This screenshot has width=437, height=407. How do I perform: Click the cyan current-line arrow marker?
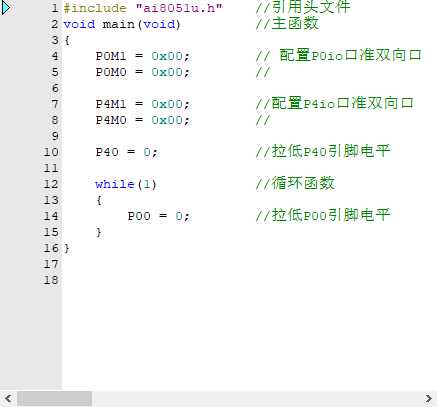[6, 8]
